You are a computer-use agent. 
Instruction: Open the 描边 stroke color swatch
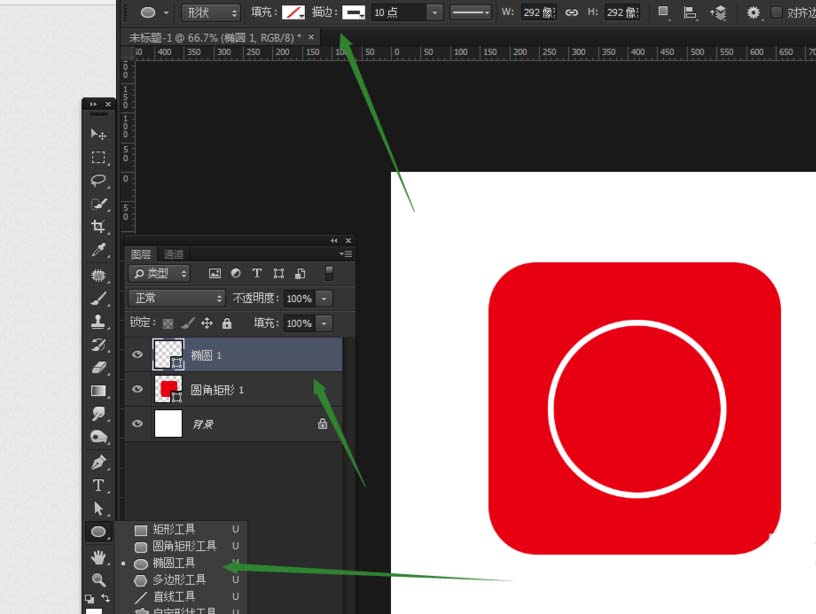point(354,13)
